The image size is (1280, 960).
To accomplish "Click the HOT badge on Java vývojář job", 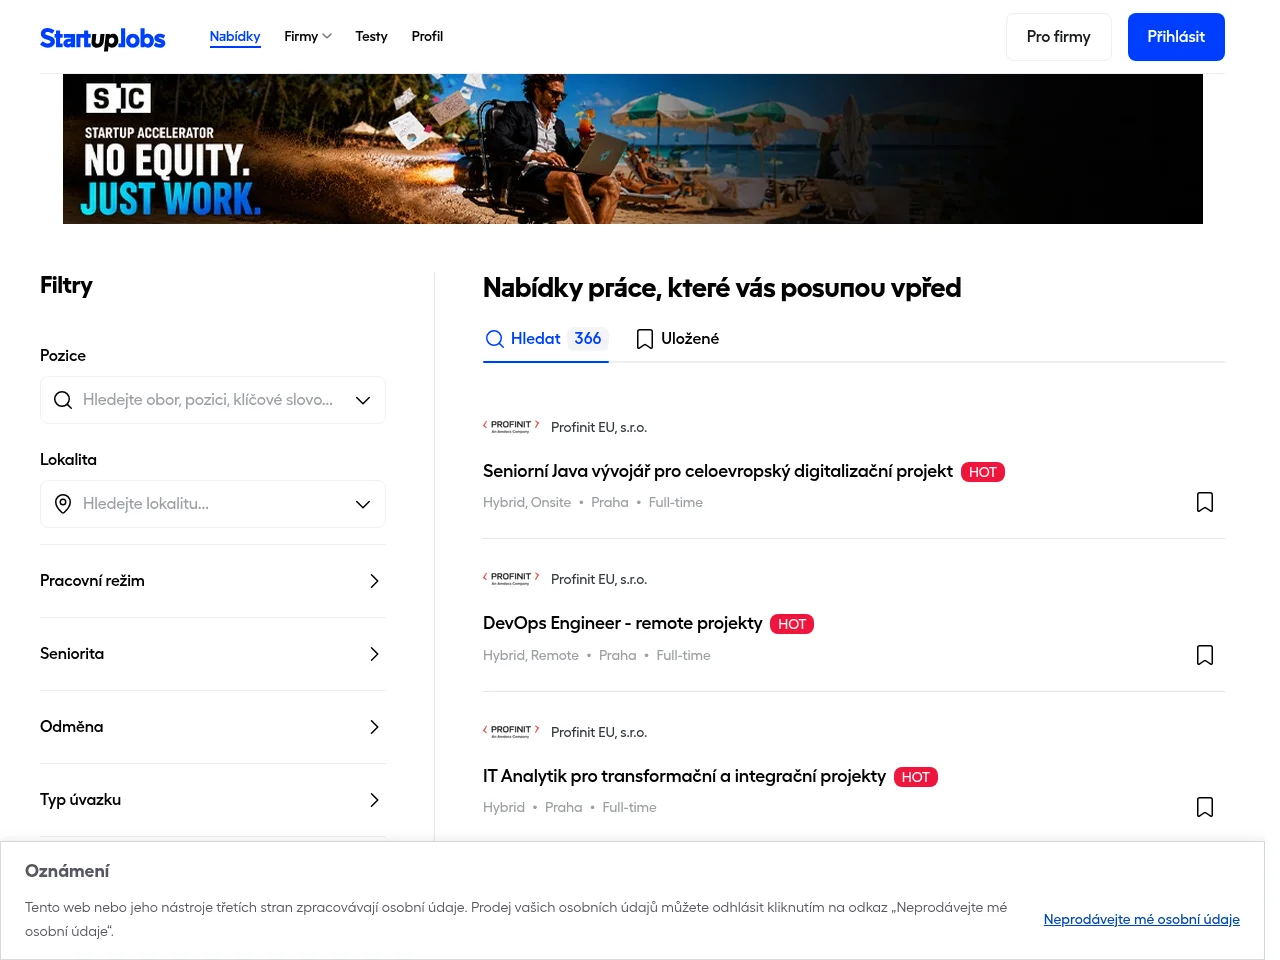I will [983, 472].
